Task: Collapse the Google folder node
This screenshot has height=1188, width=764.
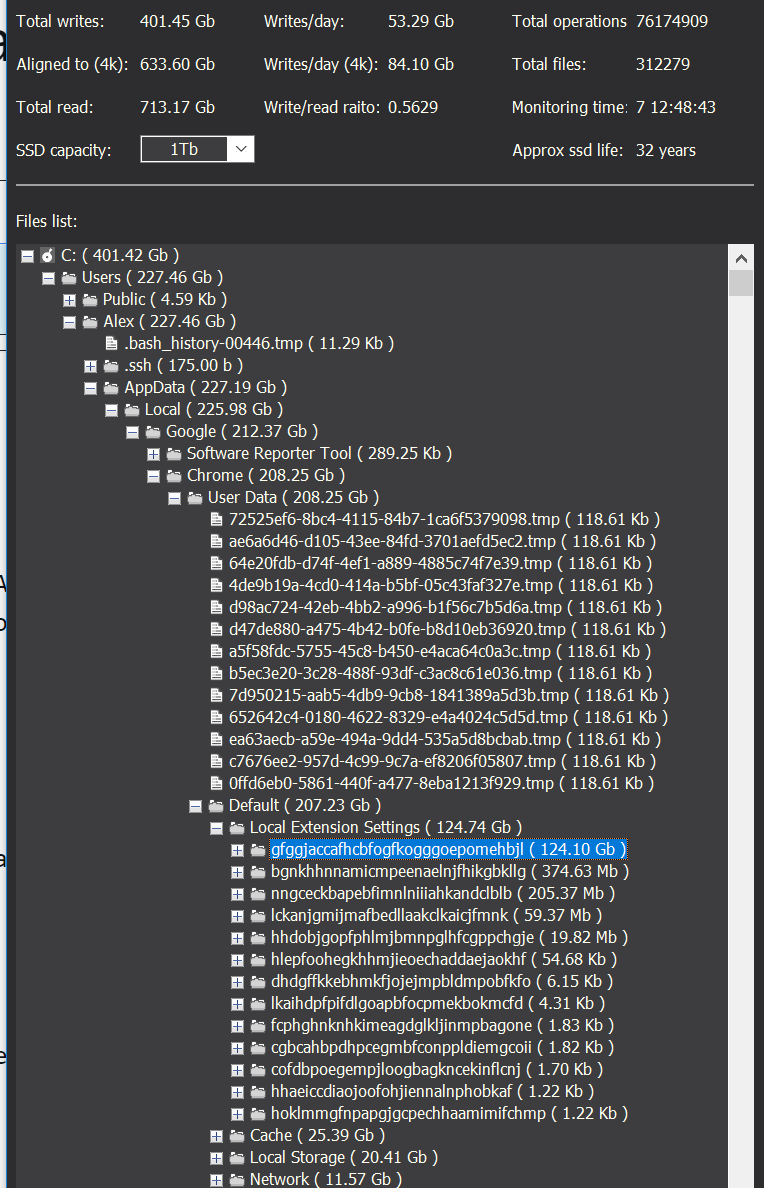Action: tap(133, 432)
